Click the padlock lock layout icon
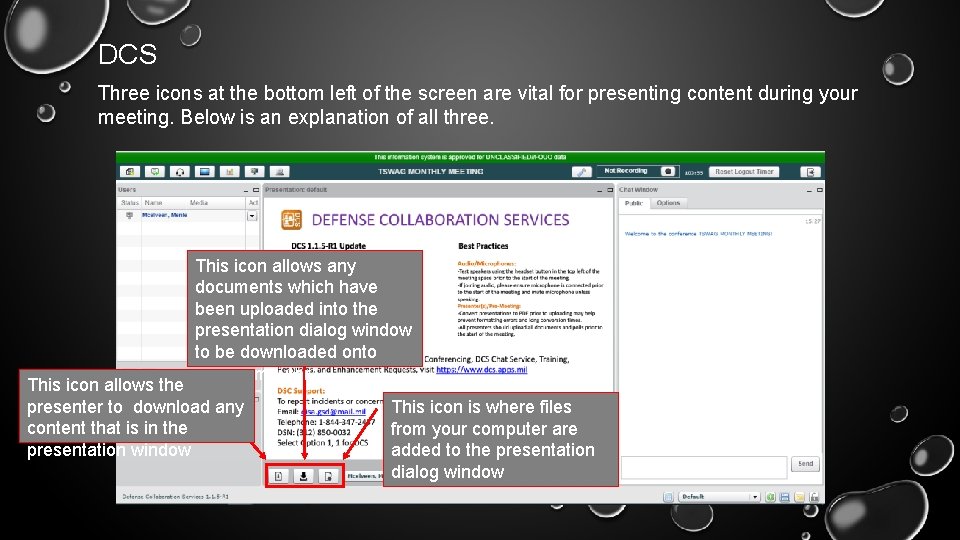Screen dimensions: 960x540 pos(814,497)
